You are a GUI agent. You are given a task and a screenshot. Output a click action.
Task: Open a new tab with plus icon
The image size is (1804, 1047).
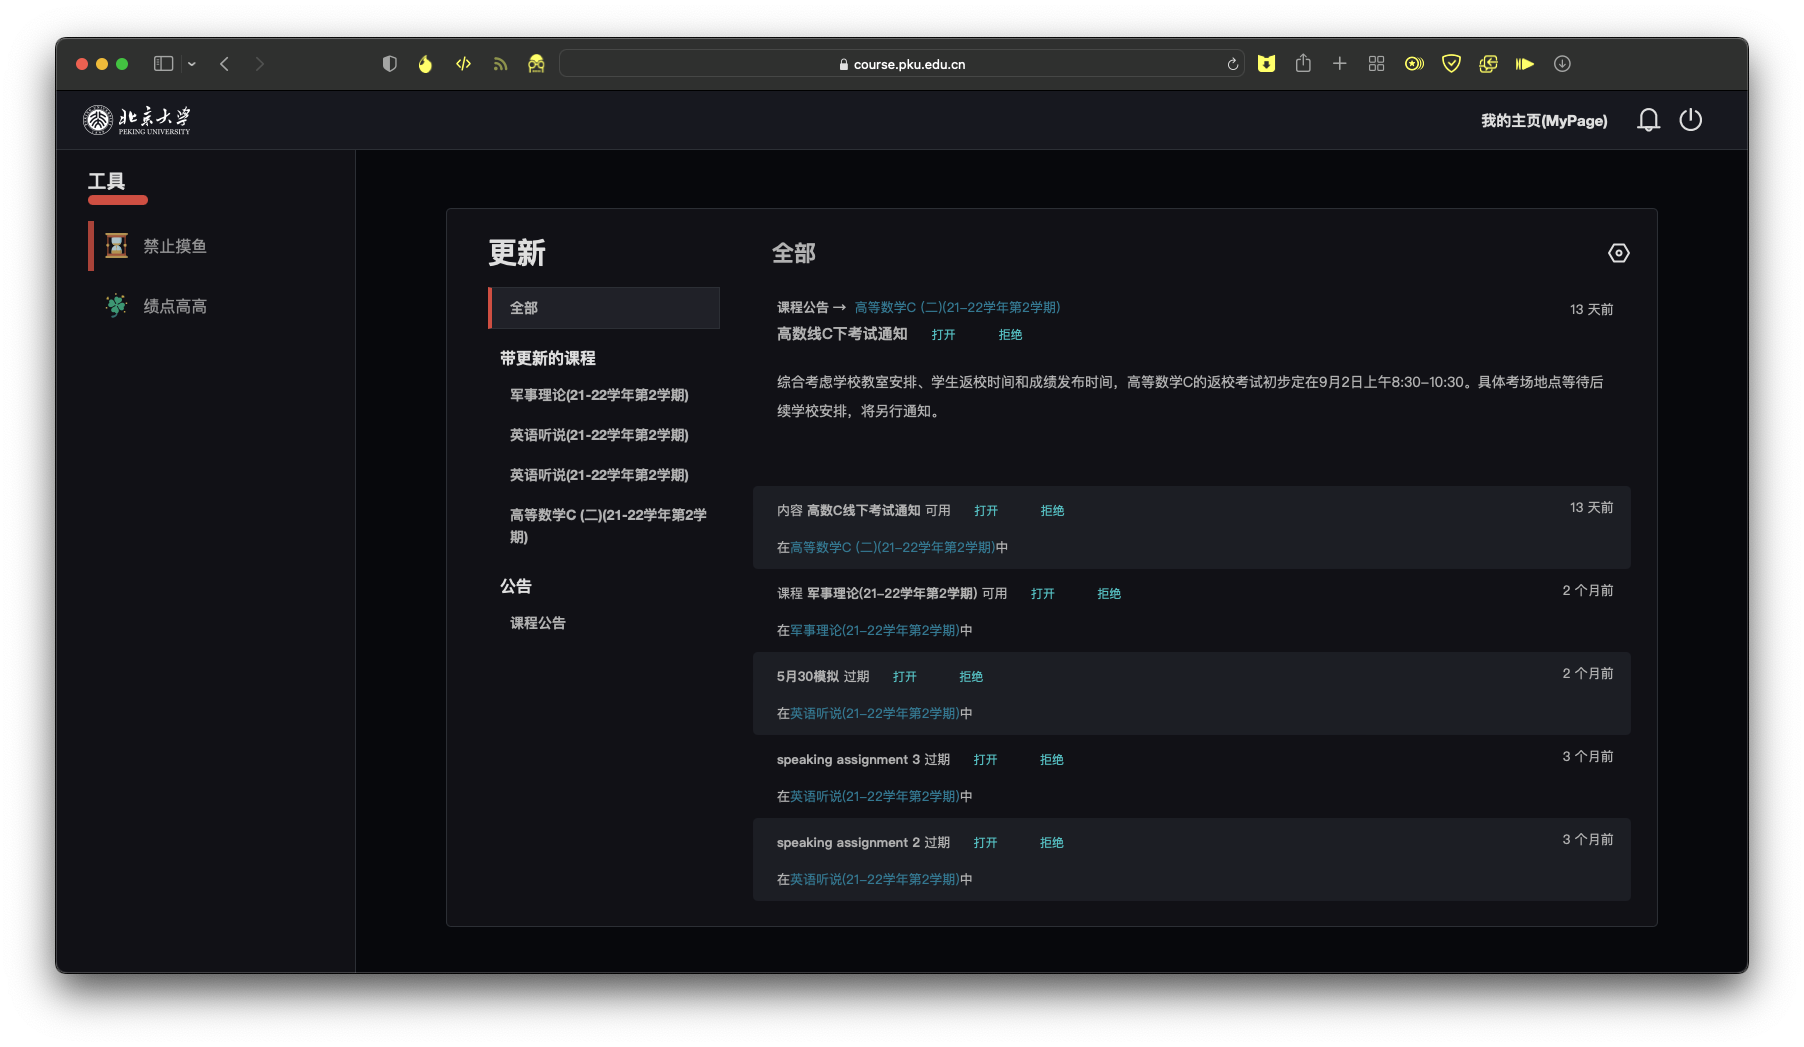[x=1340, y=64]
